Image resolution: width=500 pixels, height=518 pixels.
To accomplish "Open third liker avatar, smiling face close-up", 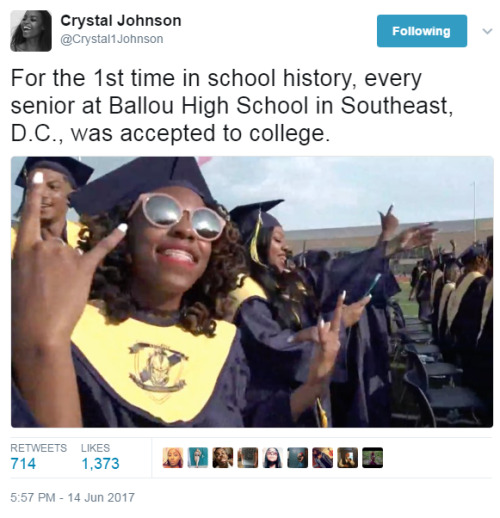I will [223, 458].
